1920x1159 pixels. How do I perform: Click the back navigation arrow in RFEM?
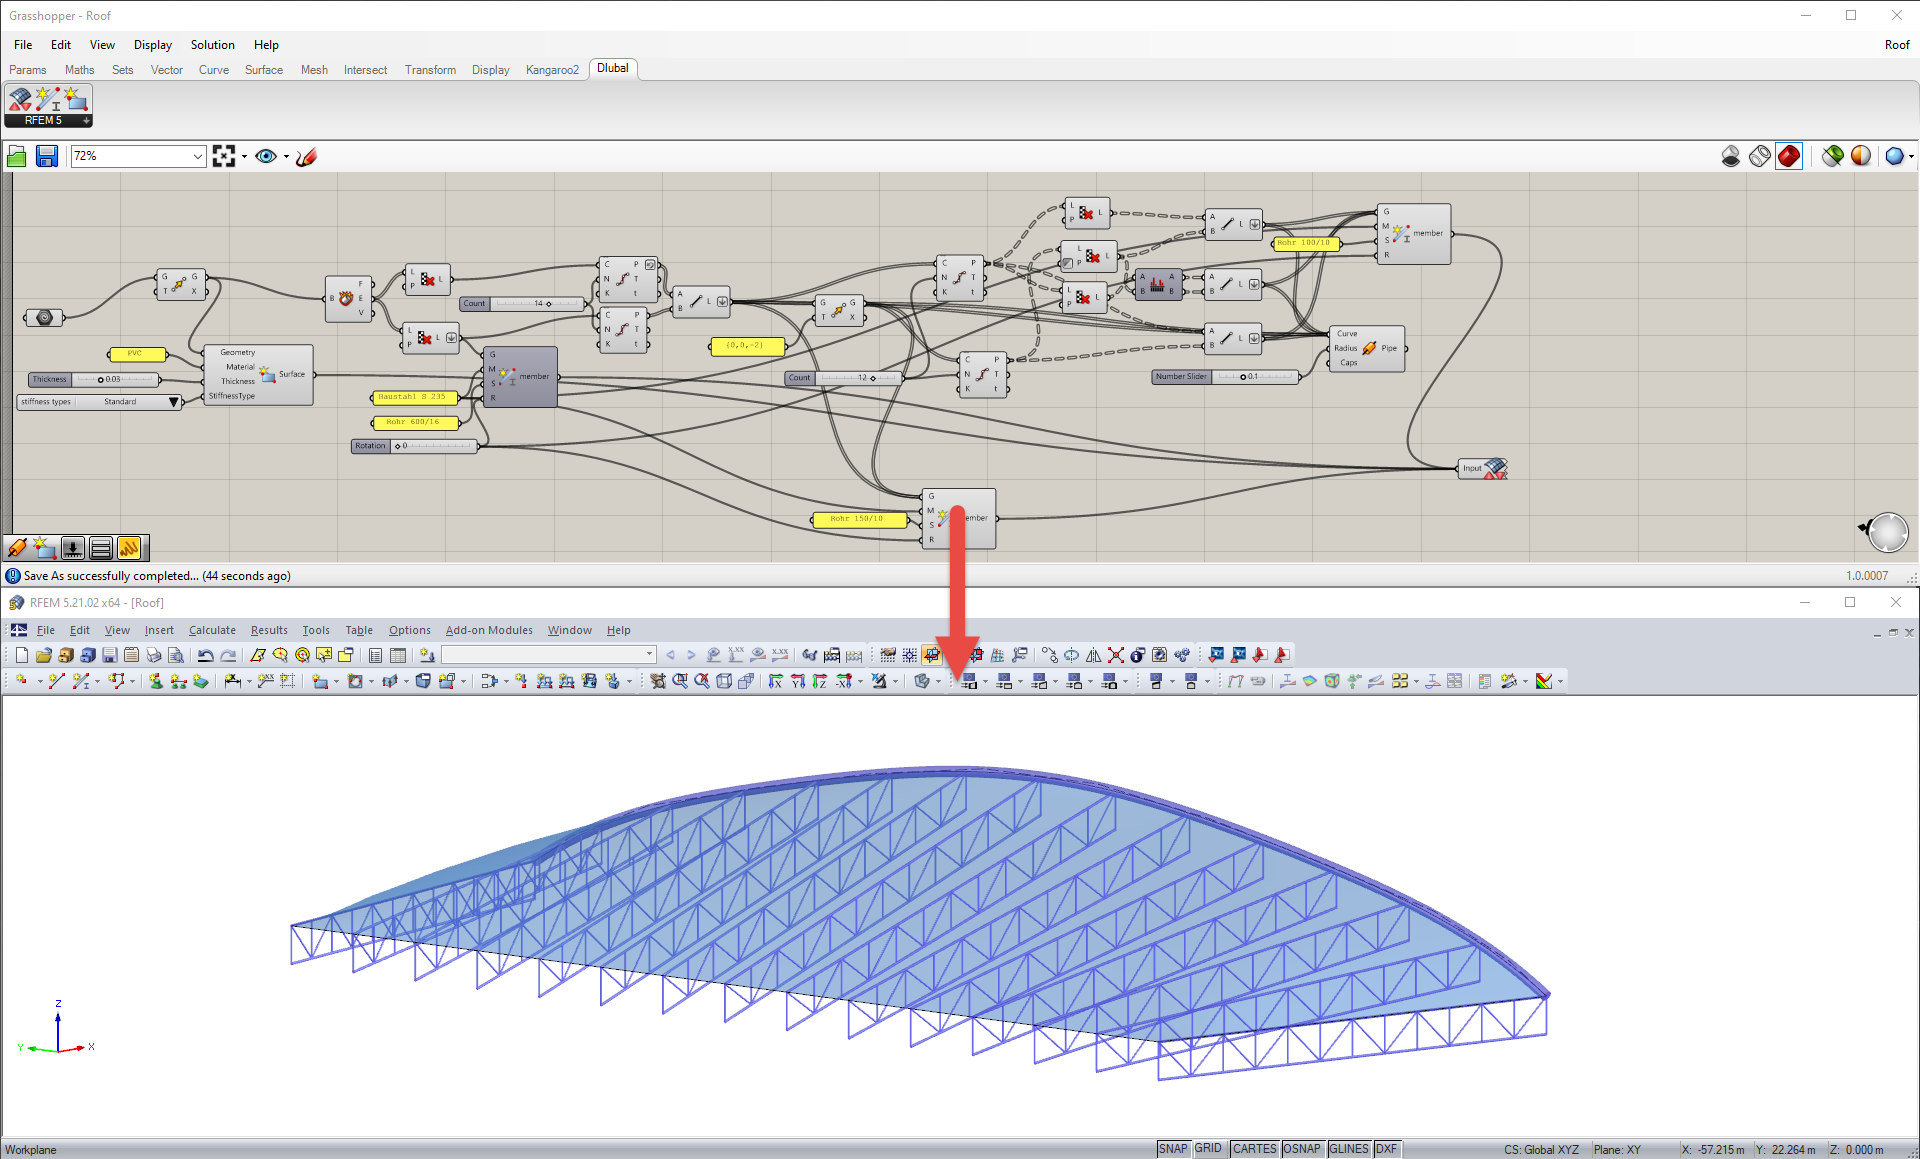[670, 655]
